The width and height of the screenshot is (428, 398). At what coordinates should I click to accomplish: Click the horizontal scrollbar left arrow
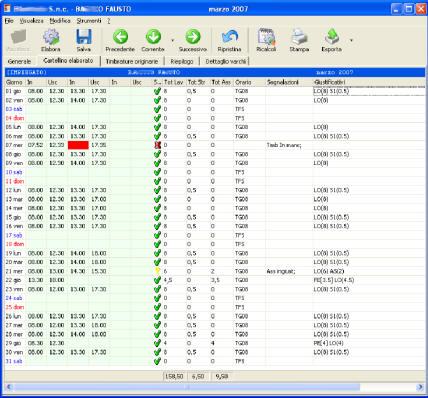coord(9,387)
